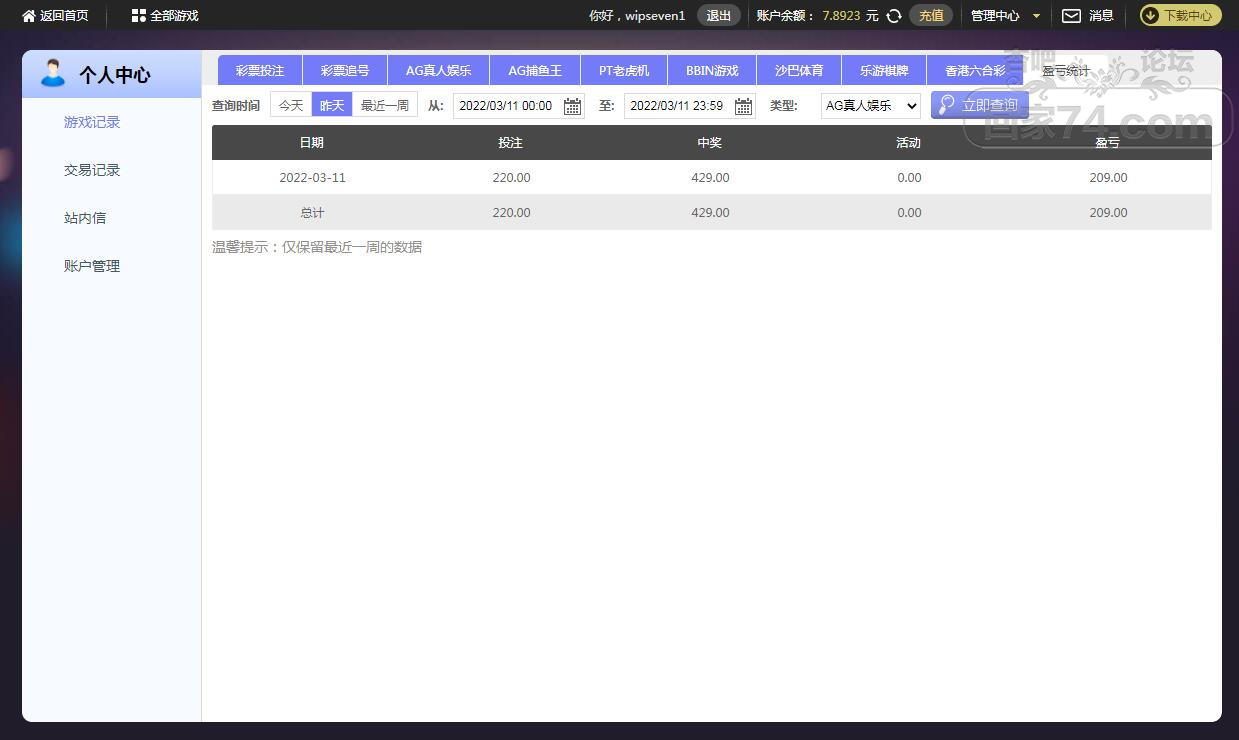Click the start date input field

pyautogui.click(x=506, y=106)
